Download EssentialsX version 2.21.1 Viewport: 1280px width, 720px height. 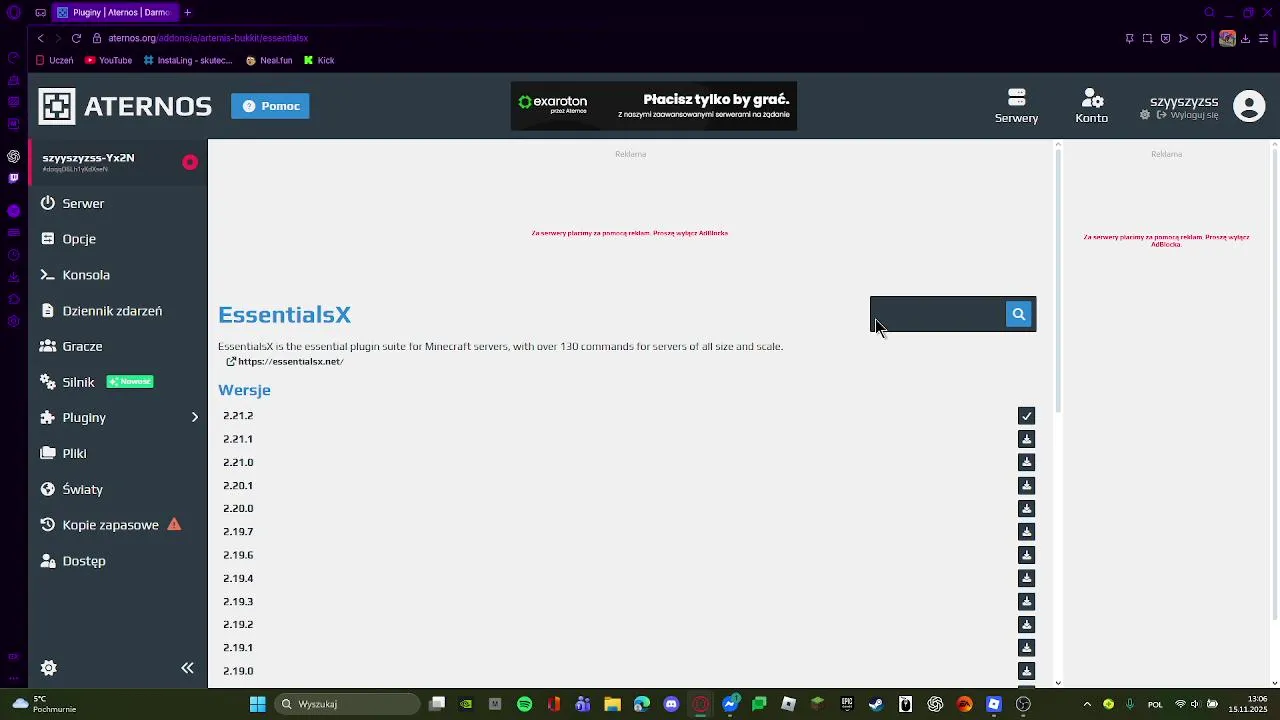(1026, 439)
